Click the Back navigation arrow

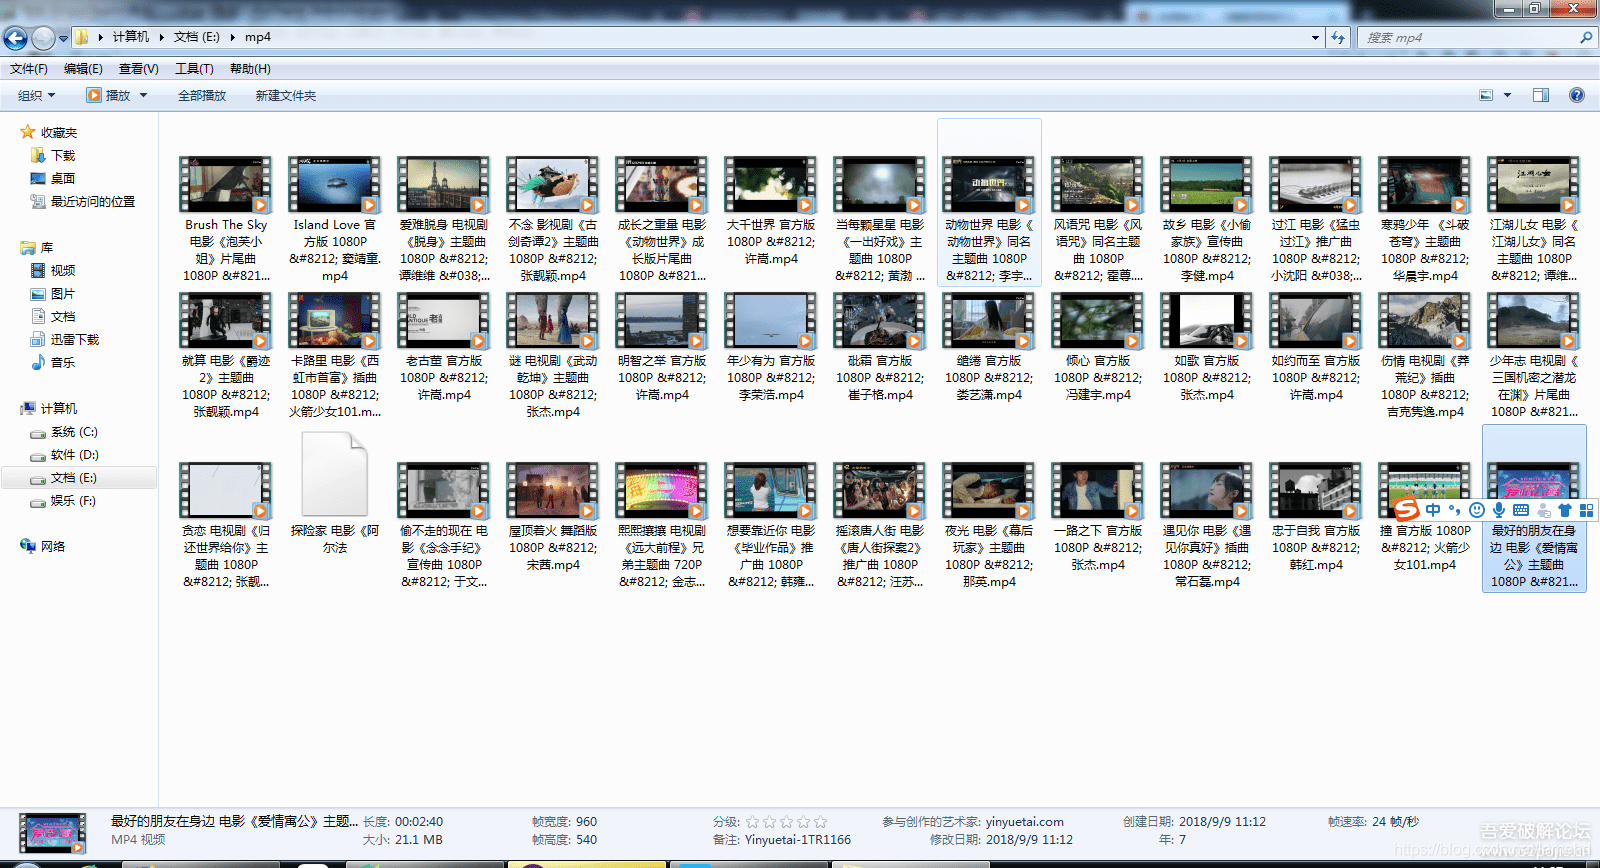click(x=15, y=38)
